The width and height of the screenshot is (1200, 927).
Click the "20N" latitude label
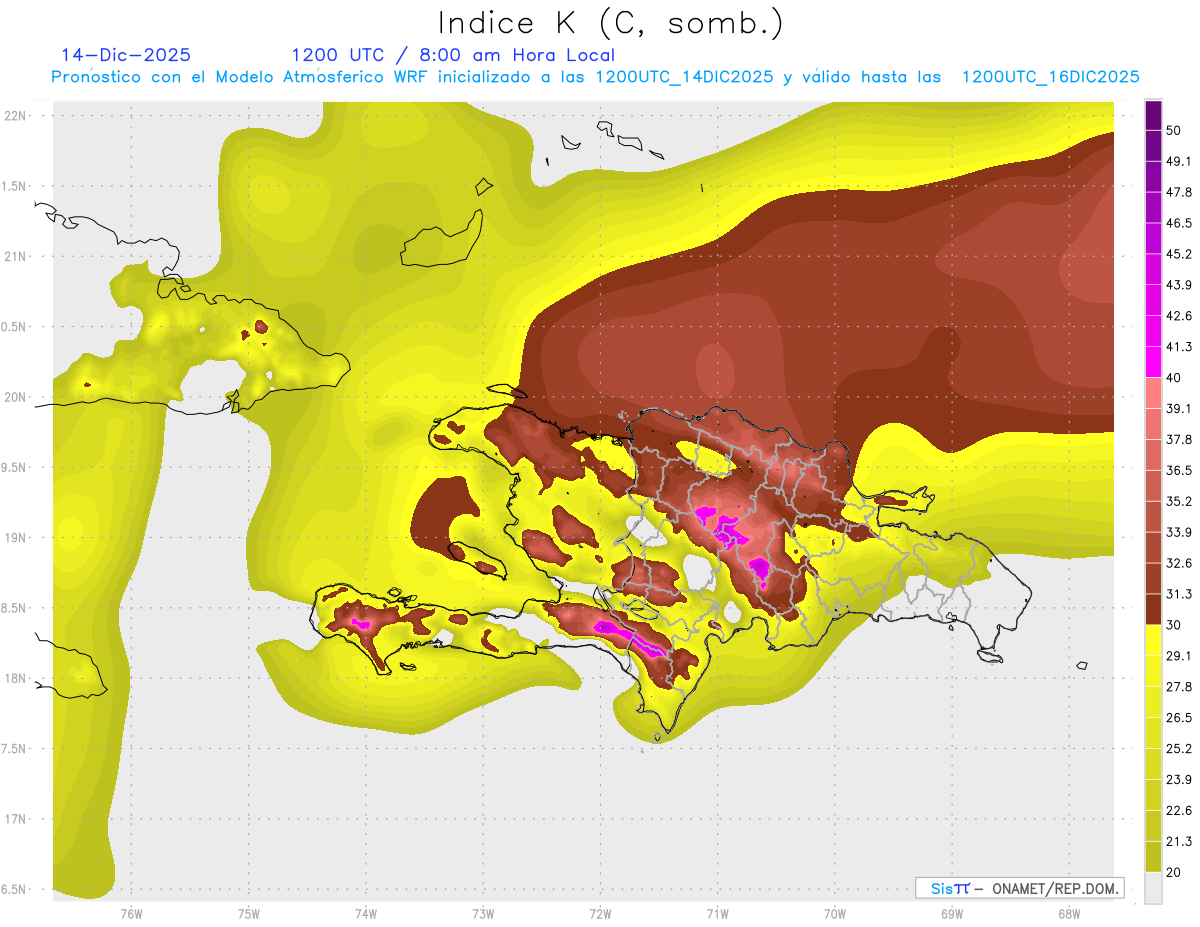[15, 397]
